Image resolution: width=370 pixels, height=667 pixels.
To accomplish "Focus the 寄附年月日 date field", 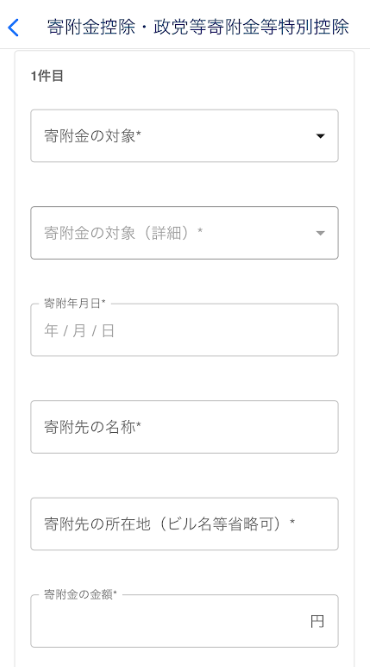I will pyautogui.click(x=184, y=330).
